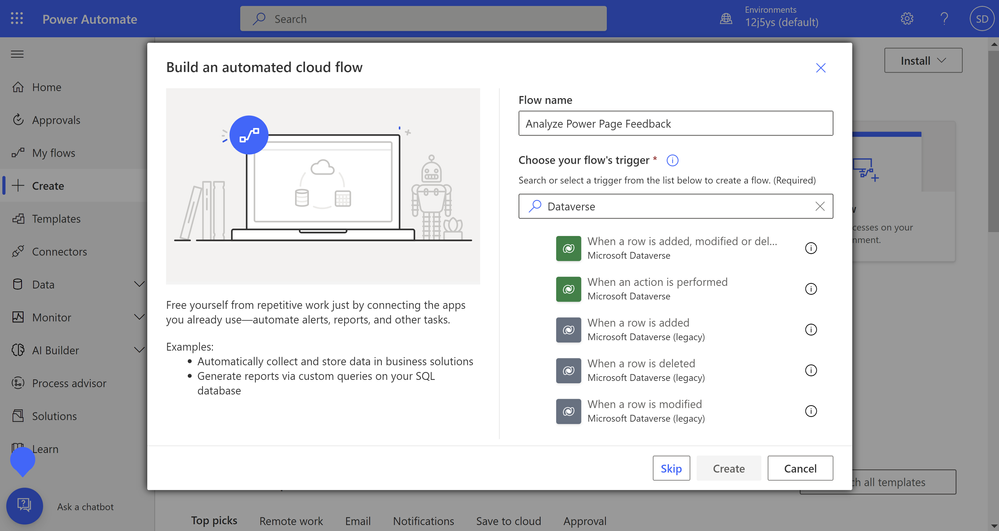
Task: Click Power Automate title link
Action: point(90,19)
